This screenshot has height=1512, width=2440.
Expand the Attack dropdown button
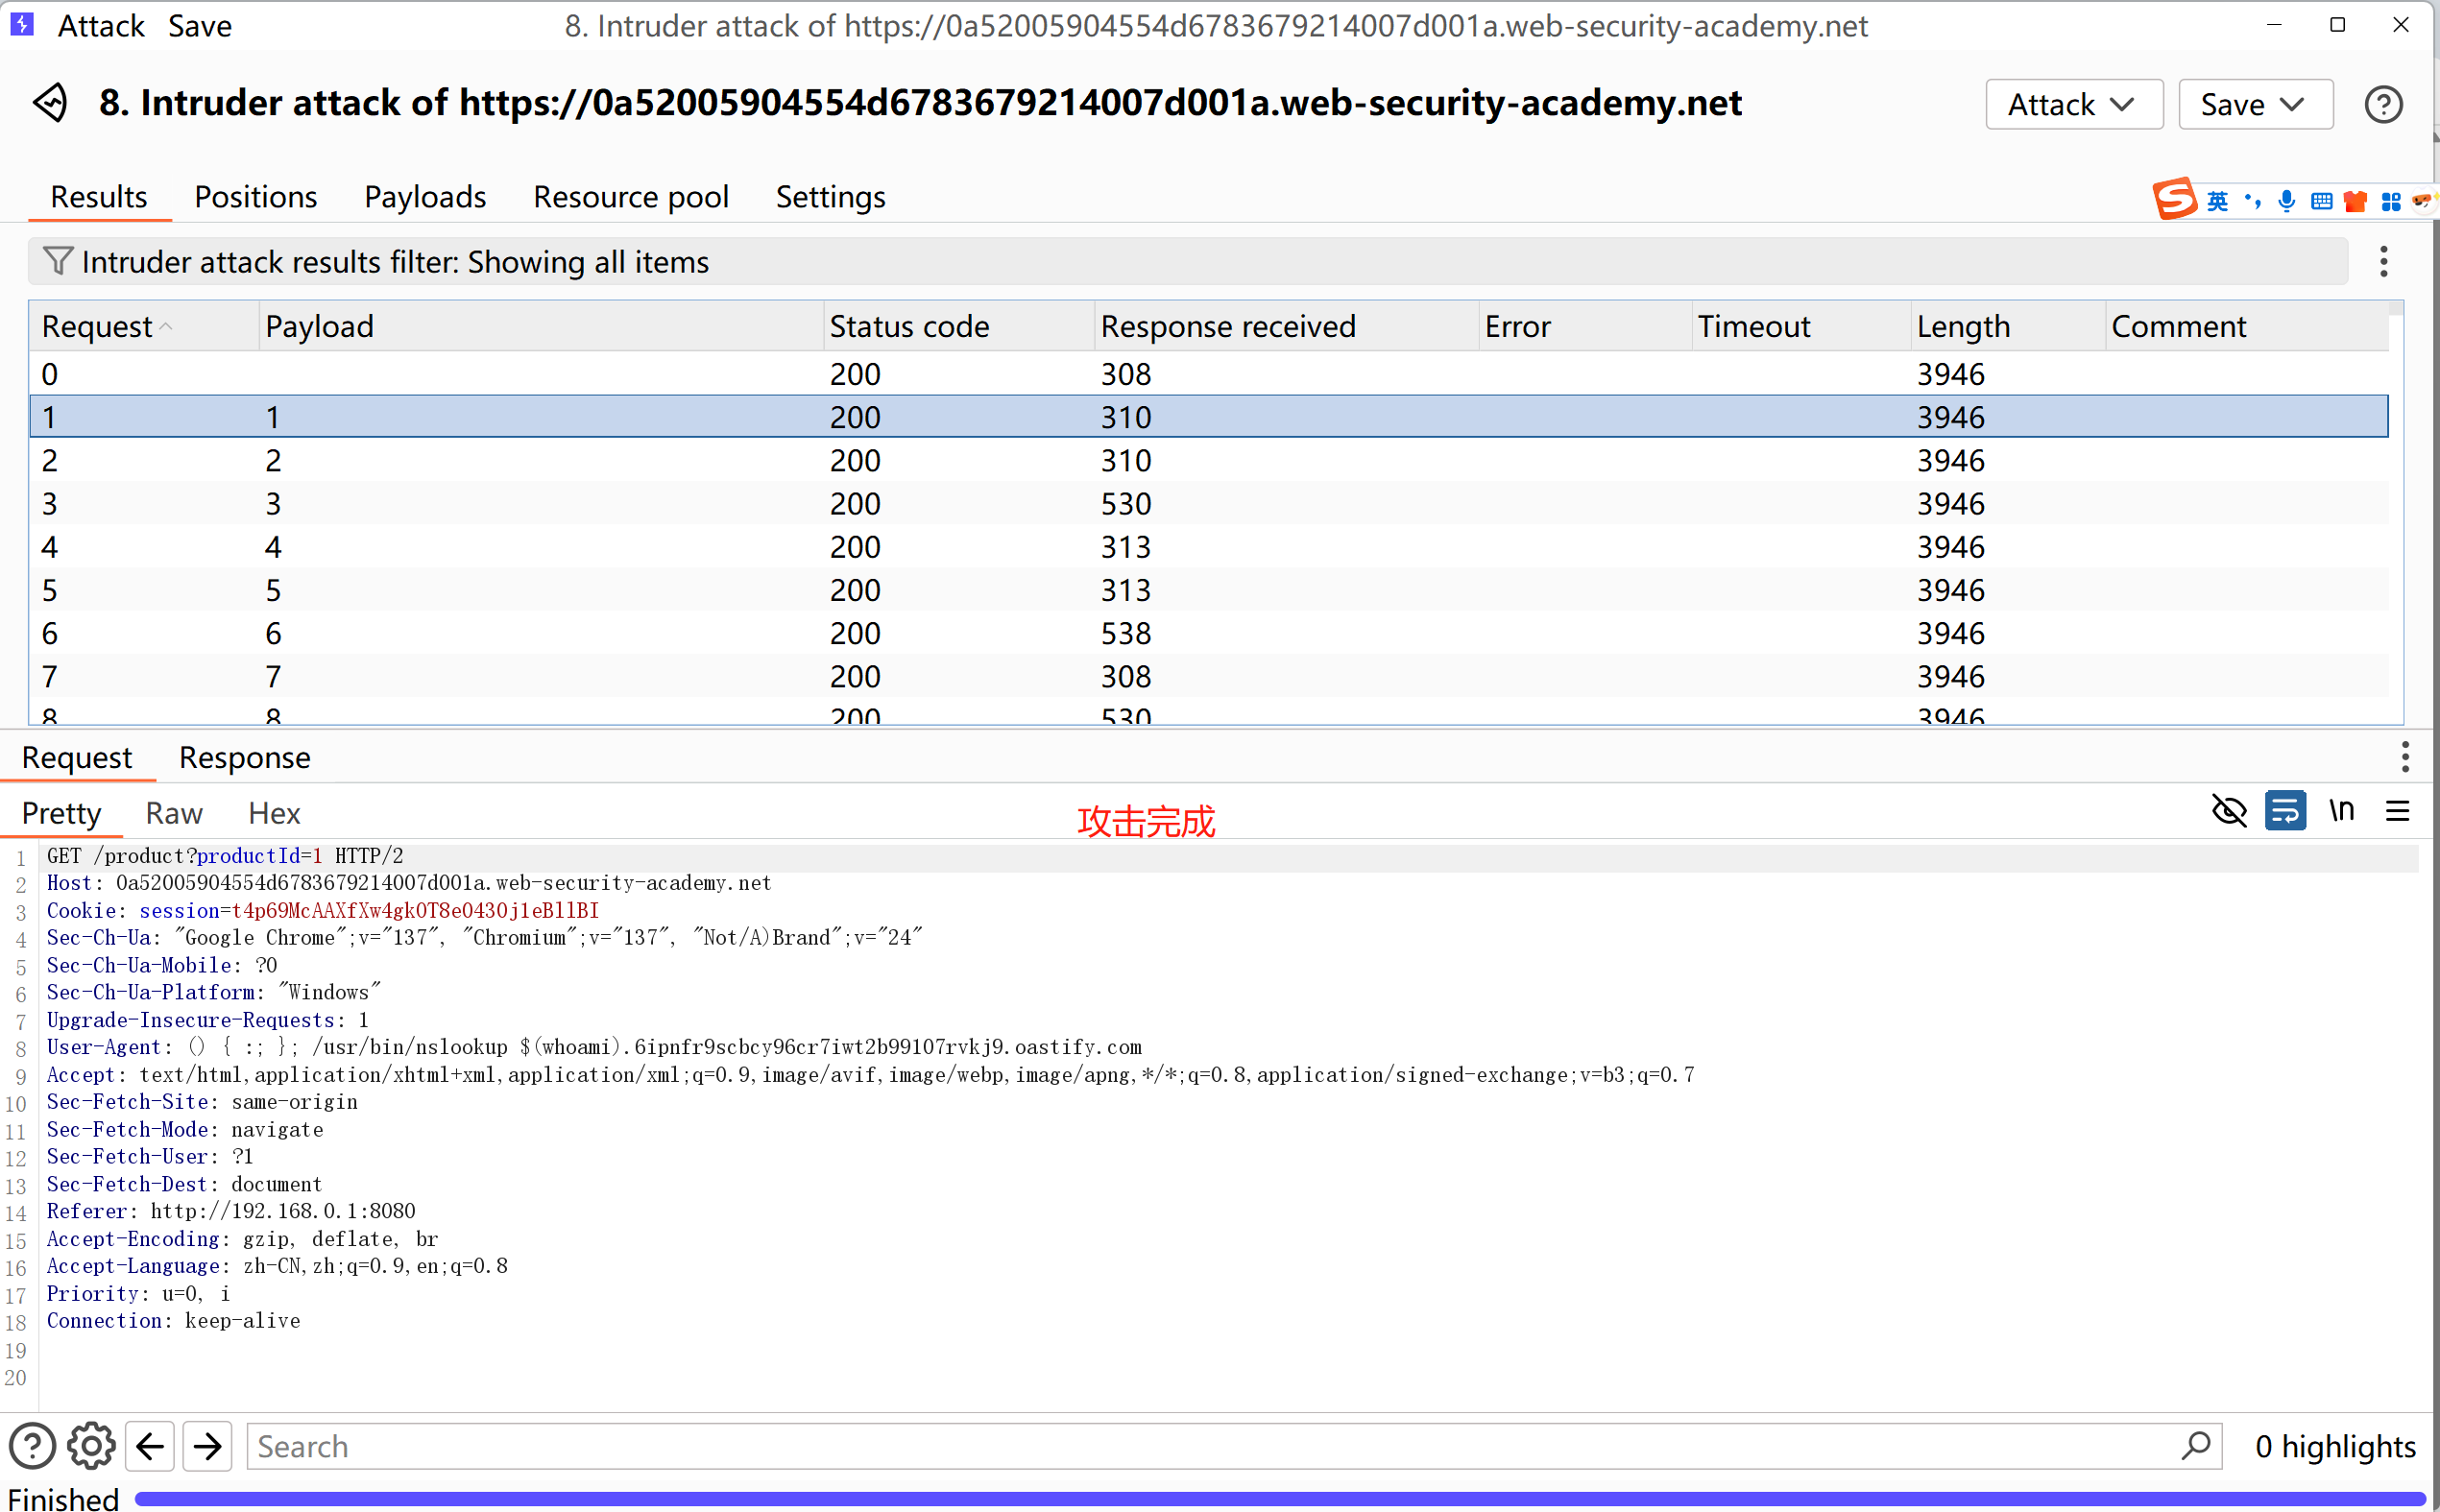(2073, 104)
